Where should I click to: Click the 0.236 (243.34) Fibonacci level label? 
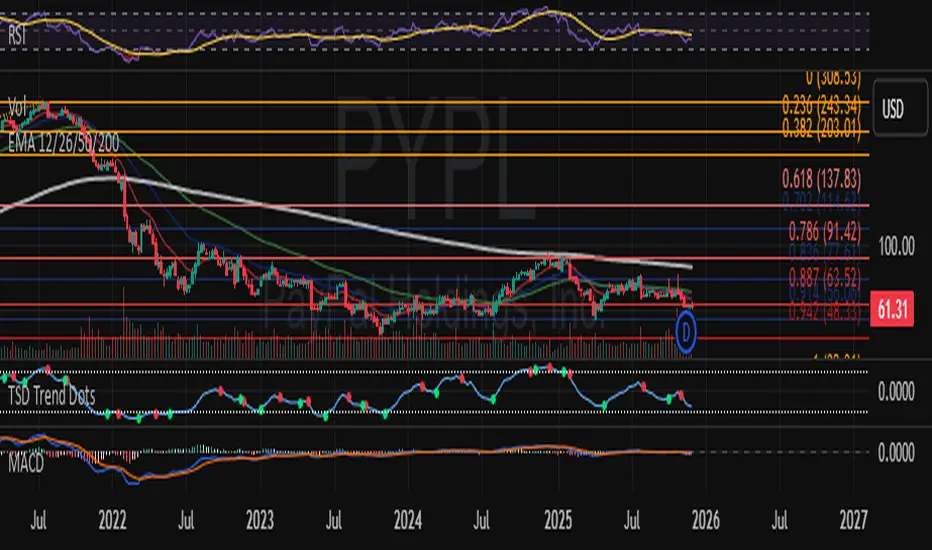821,106
